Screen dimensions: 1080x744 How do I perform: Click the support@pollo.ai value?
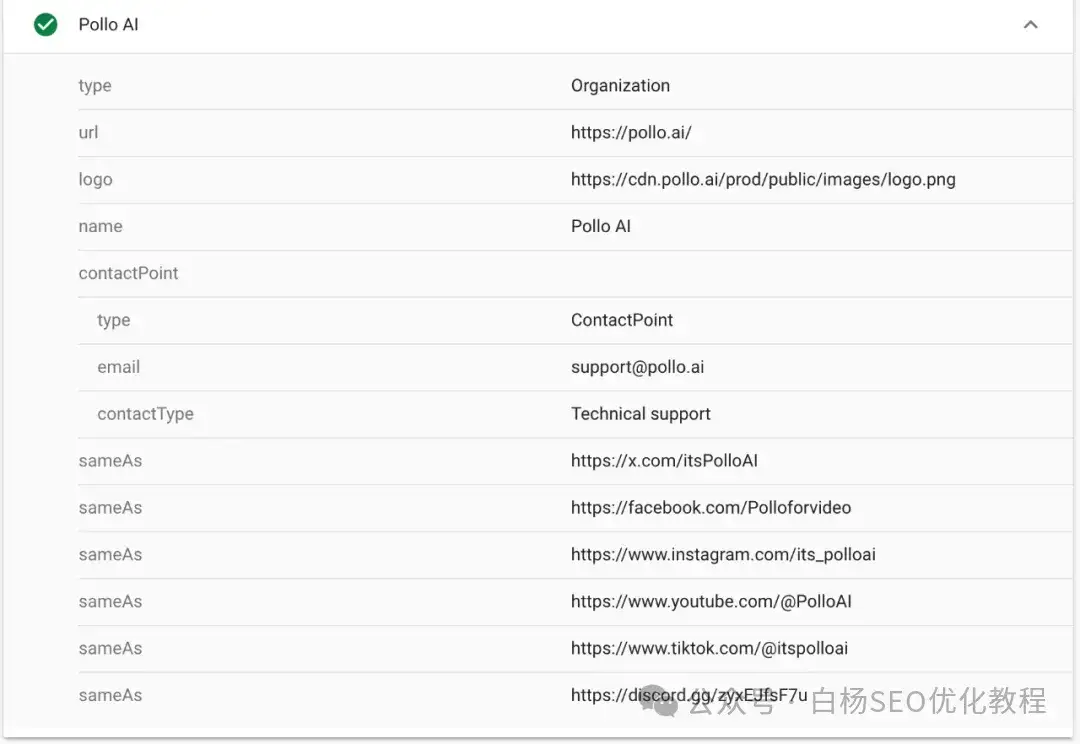637,367
